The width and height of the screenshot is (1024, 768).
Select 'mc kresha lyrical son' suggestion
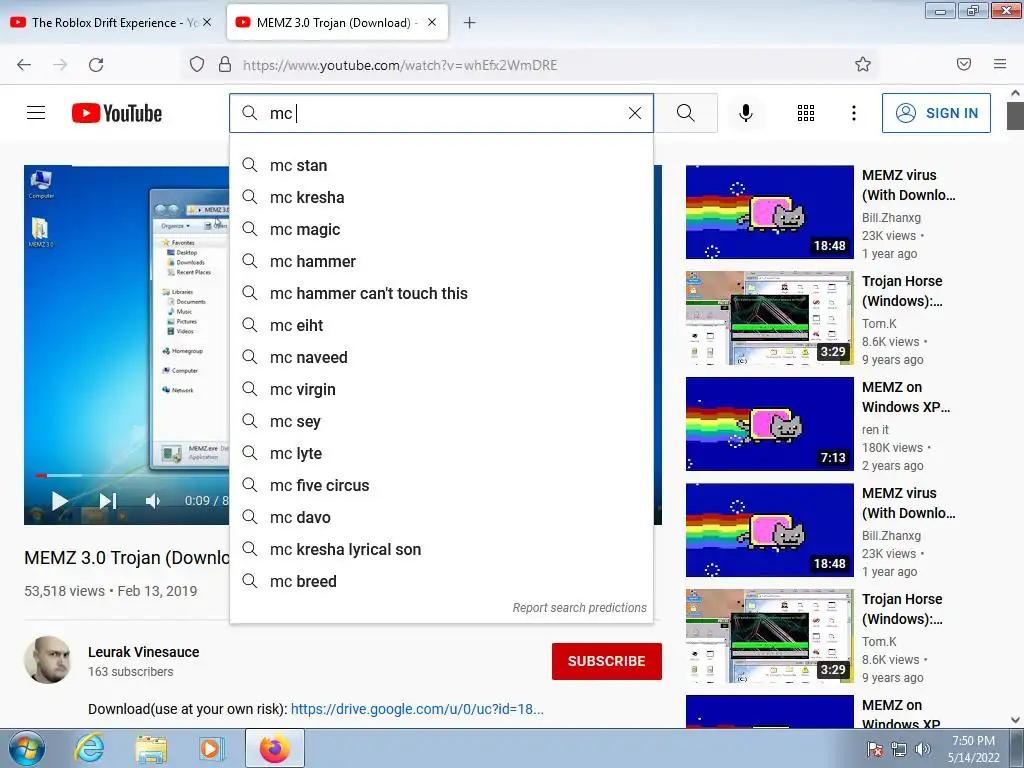click(441, 549)
